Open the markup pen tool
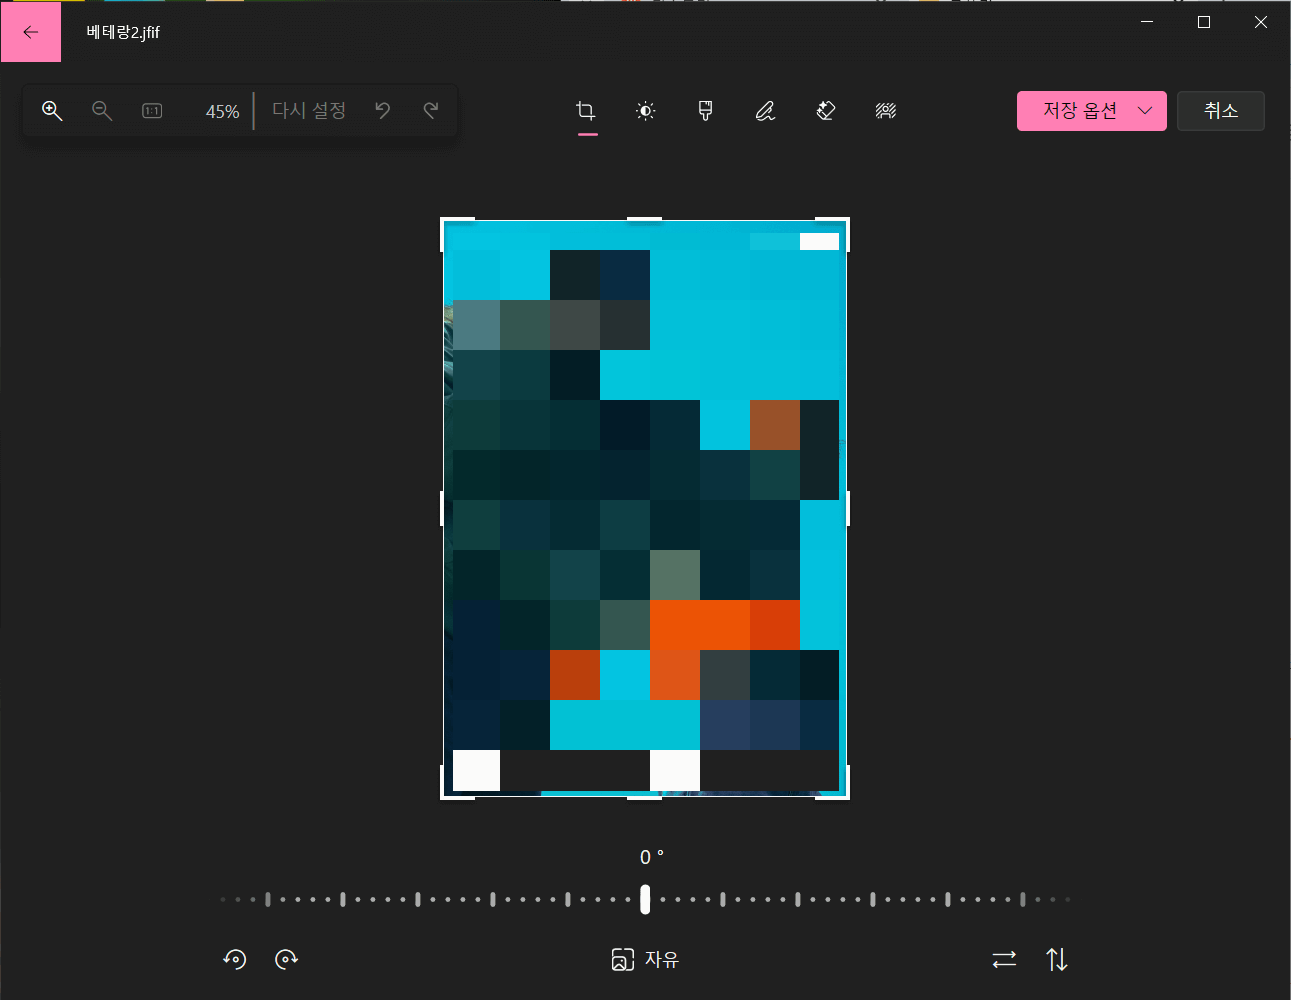Image resolution: width=1291 pixels, height=1000 pixels. tap(765, 110)
